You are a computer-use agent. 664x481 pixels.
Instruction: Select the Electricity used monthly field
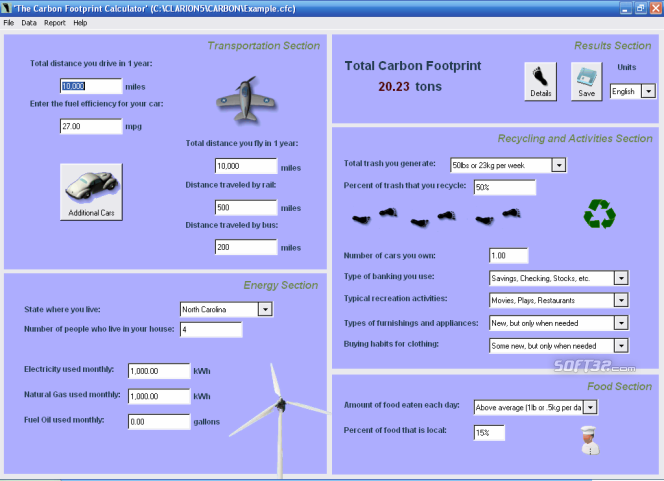point(159,371)
